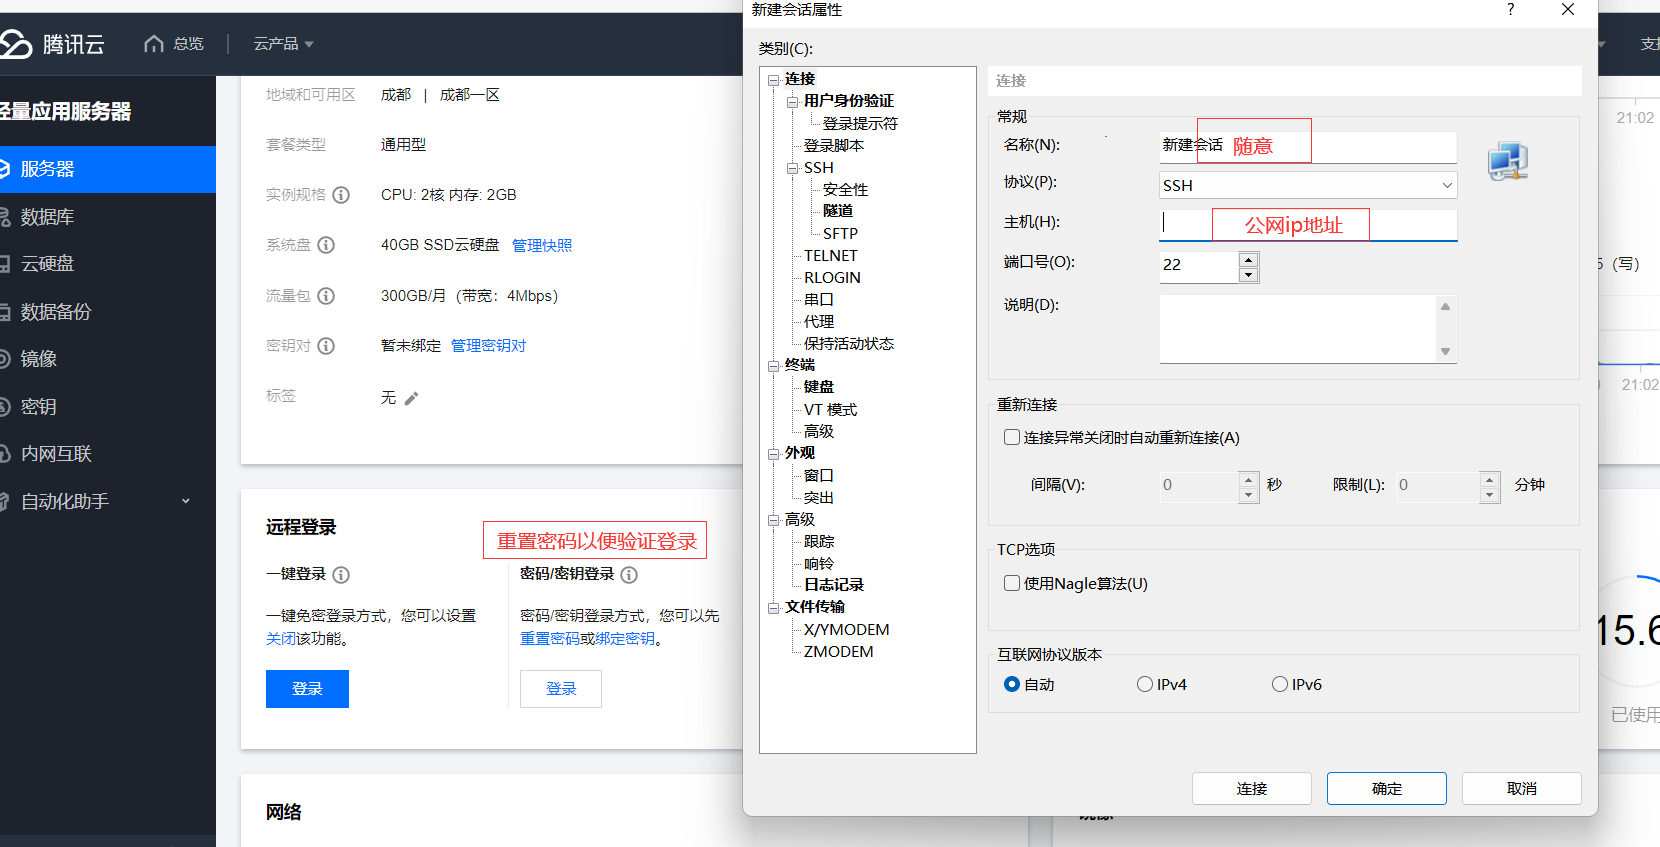This screenshot has height=847, width=1660.
Task: Click blue 登录 button for one-click login
Action: tap(307, 689)
